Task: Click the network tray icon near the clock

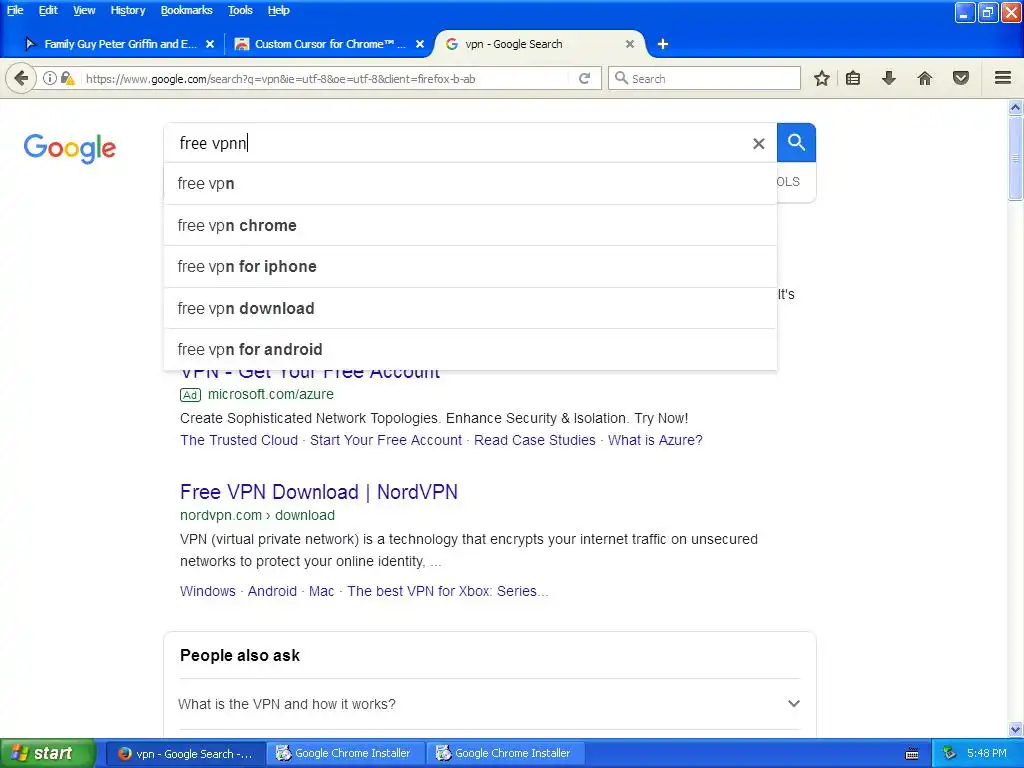Action: pyautogui.click(x=949, y=753)
